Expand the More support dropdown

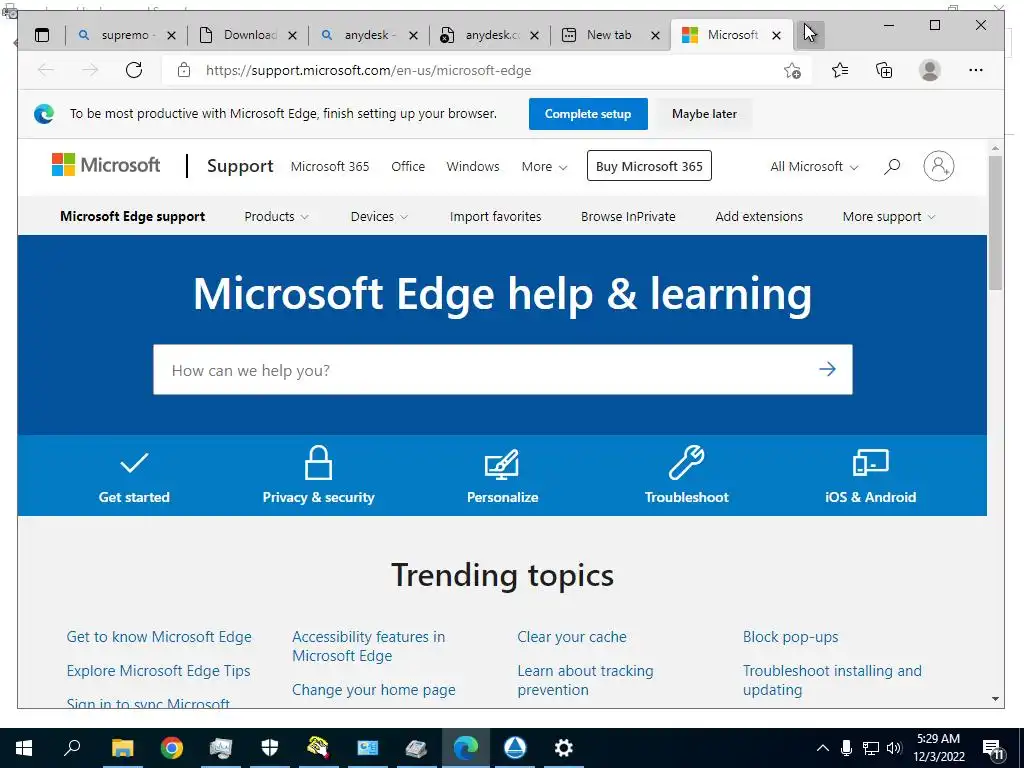[888, 216]
